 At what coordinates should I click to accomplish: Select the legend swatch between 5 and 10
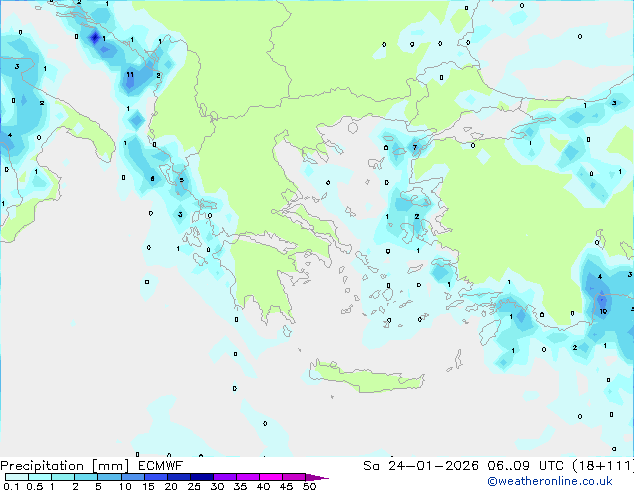[x=109, y=477]
